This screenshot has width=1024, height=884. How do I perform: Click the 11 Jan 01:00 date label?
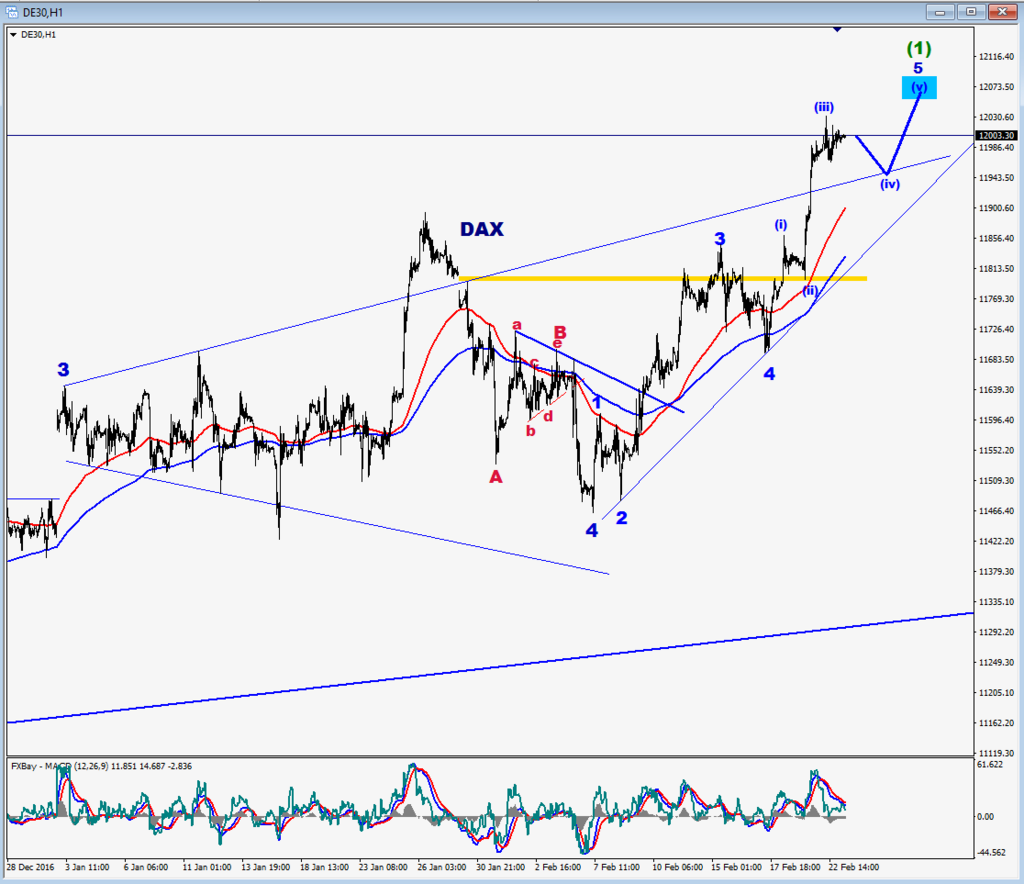tap(207, 867)
